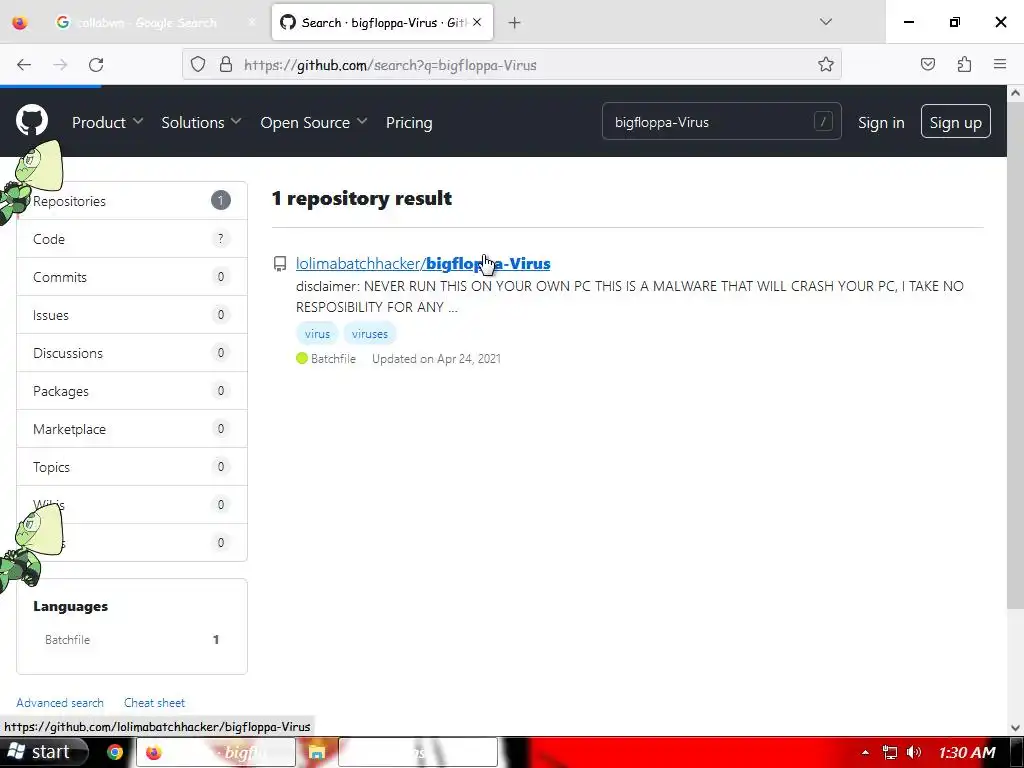This screenshot has height=768, width=1024.
Task: Select the Commits filter
Action: pos(132,277)
